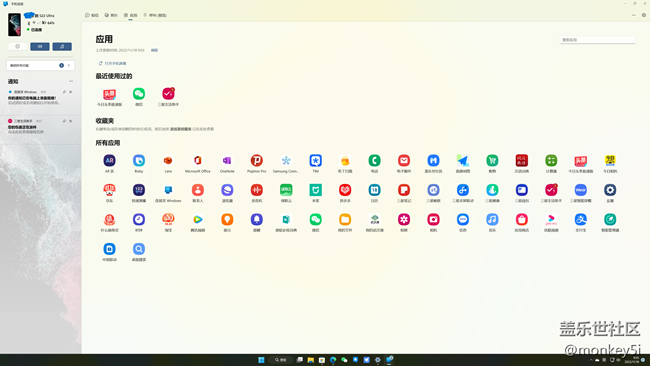Viewport: 650px width, 366px height.
Task: Open the Calendar app icon
Action: (x=374, y=190)
